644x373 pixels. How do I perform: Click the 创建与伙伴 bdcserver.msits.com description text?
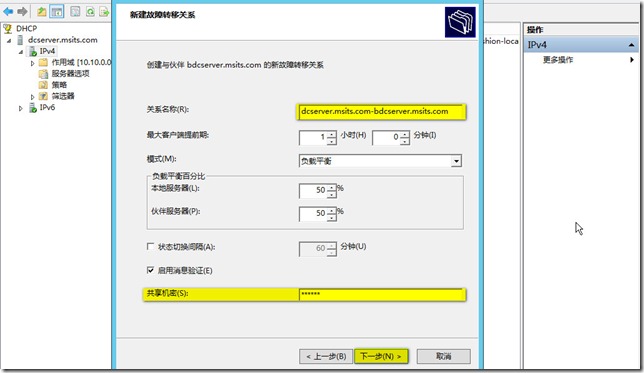click(235, 65)
